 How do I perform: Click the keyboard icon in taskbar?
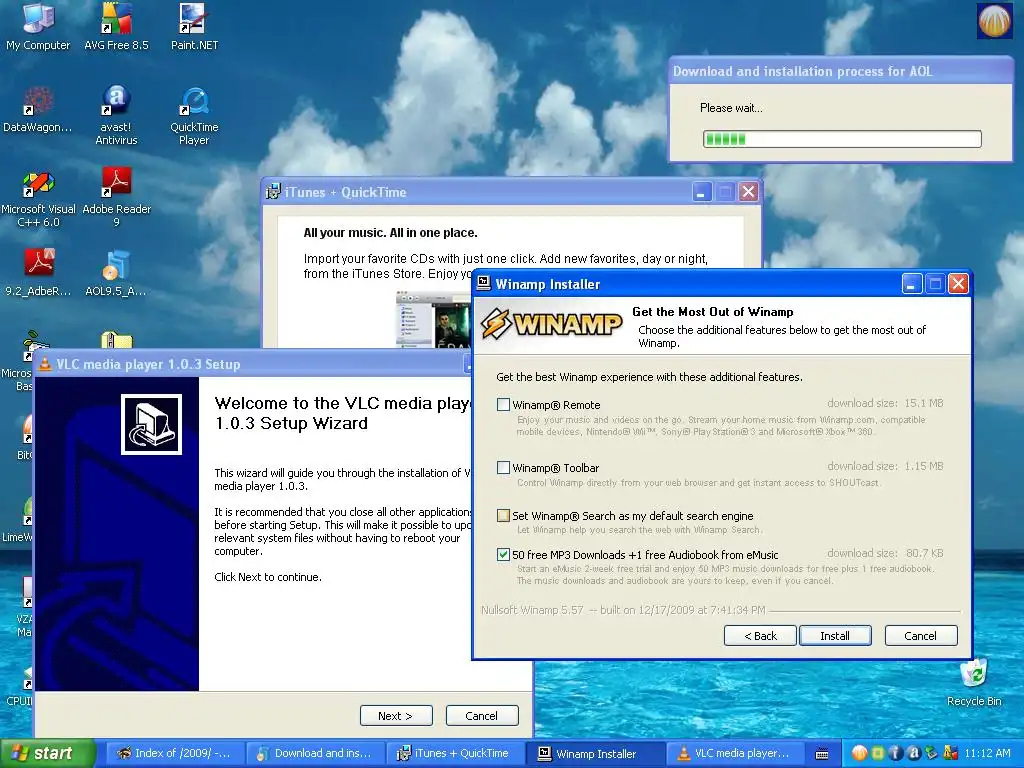(x=822, y=754)
